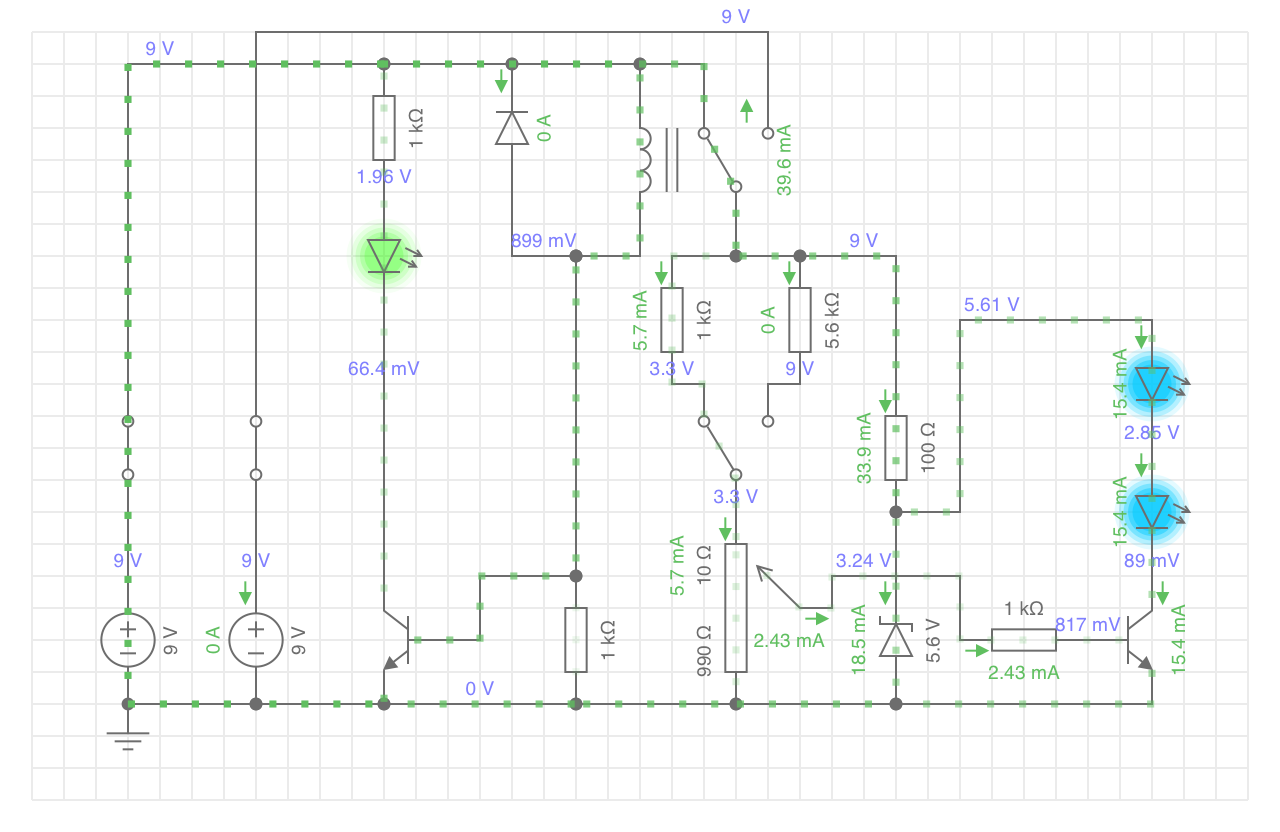Toggle the closed switch above leftmost source
This screenshot has width=1280, height=832.
[128, 448]
